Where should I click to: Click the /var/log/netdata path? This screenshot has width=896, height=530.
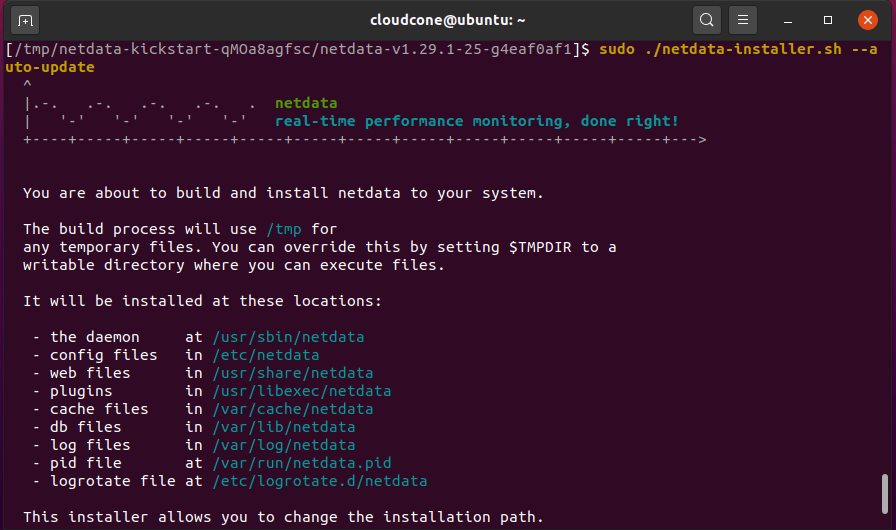tap(284, 445)
